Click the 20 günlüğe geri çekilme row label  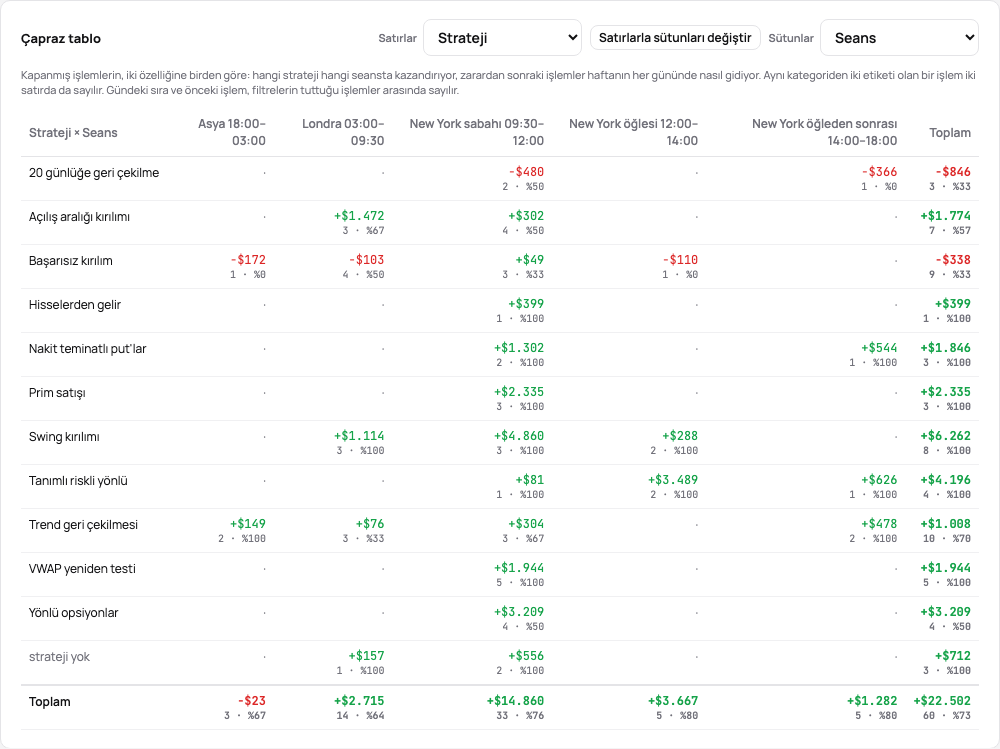pyautogui.click(x=94, y=173)
